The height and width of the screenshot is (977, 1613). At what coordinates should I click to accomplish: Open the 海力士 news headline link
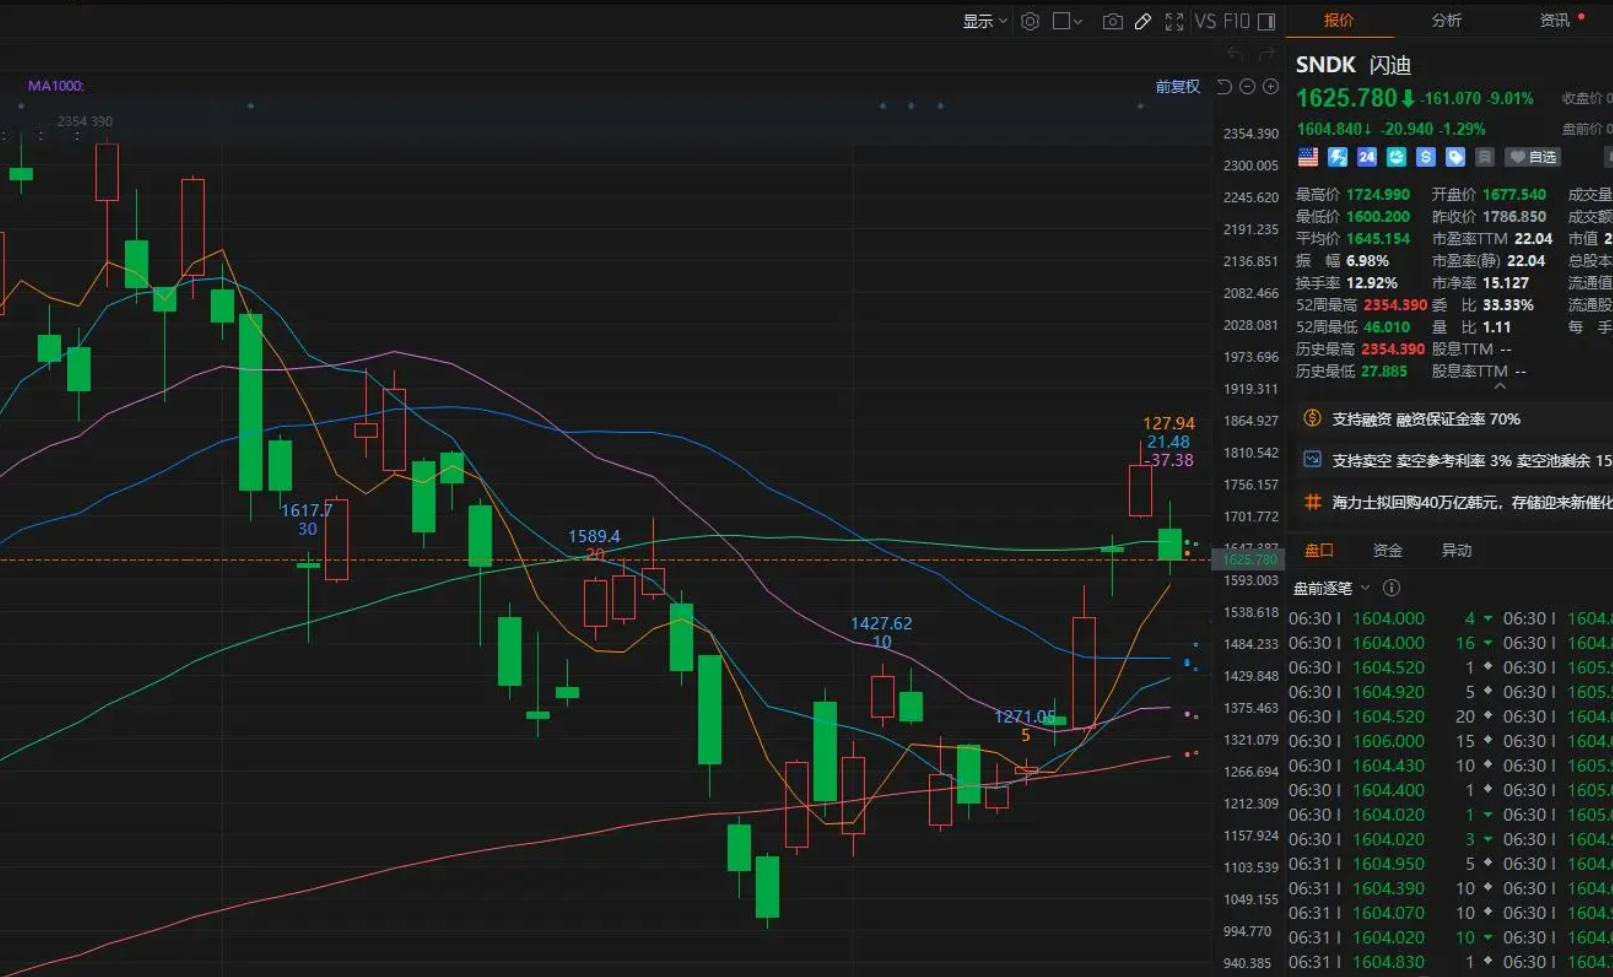tap(1471, 502)
